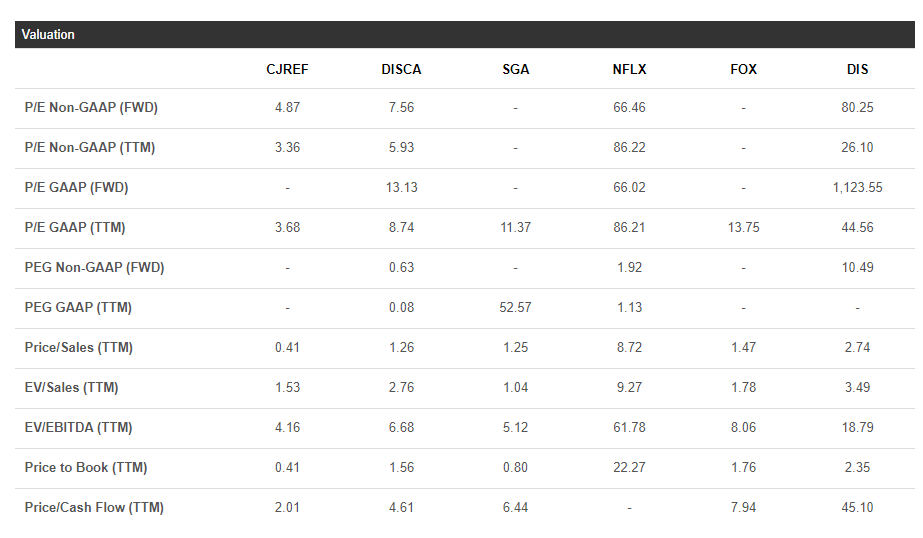Select the DIS ticker header
Screen dimensions: 923x538
pos(857,69)
